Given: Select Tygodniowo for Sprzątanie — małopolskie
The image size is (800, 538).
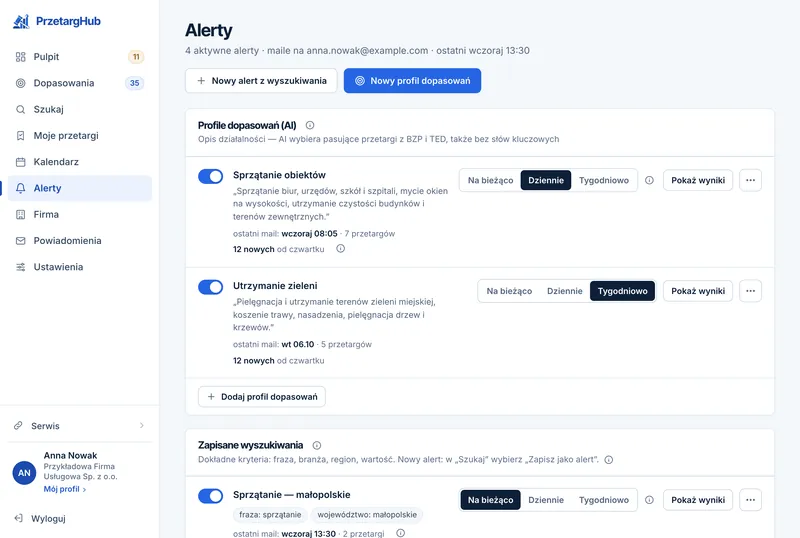Looking at the screenshot, I should click(604, 500).
